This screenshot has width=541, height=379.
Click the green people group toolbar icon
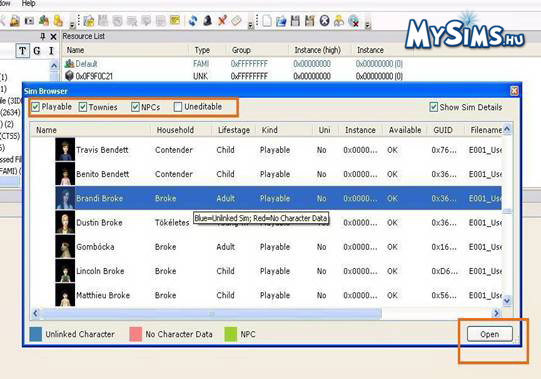44,21
